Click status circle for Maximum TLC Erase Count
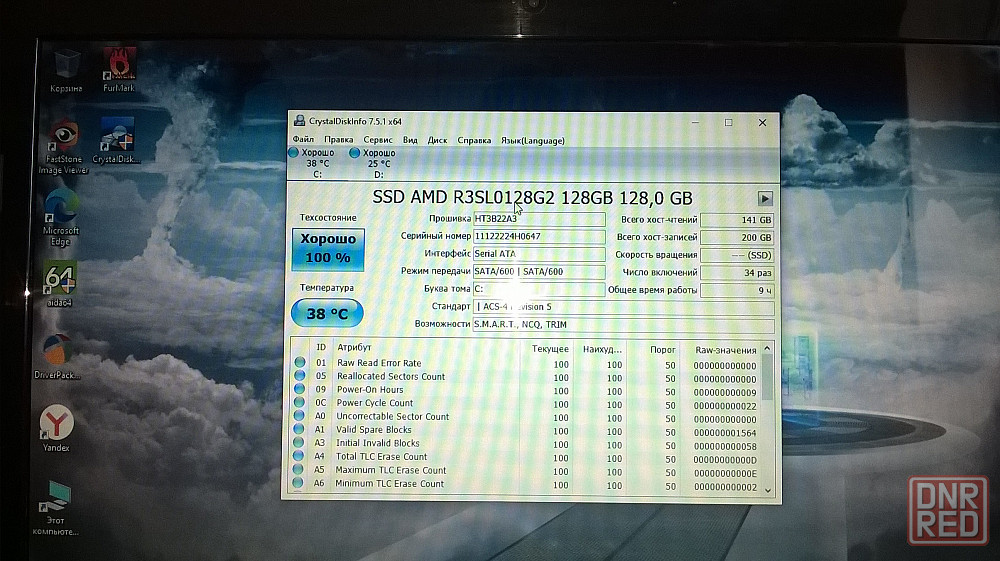The image size is (1000, 561). click(x=298, y=469)
